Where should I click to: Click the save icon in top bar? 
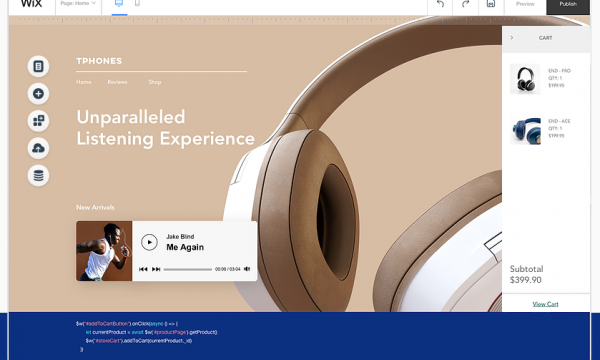491,4
